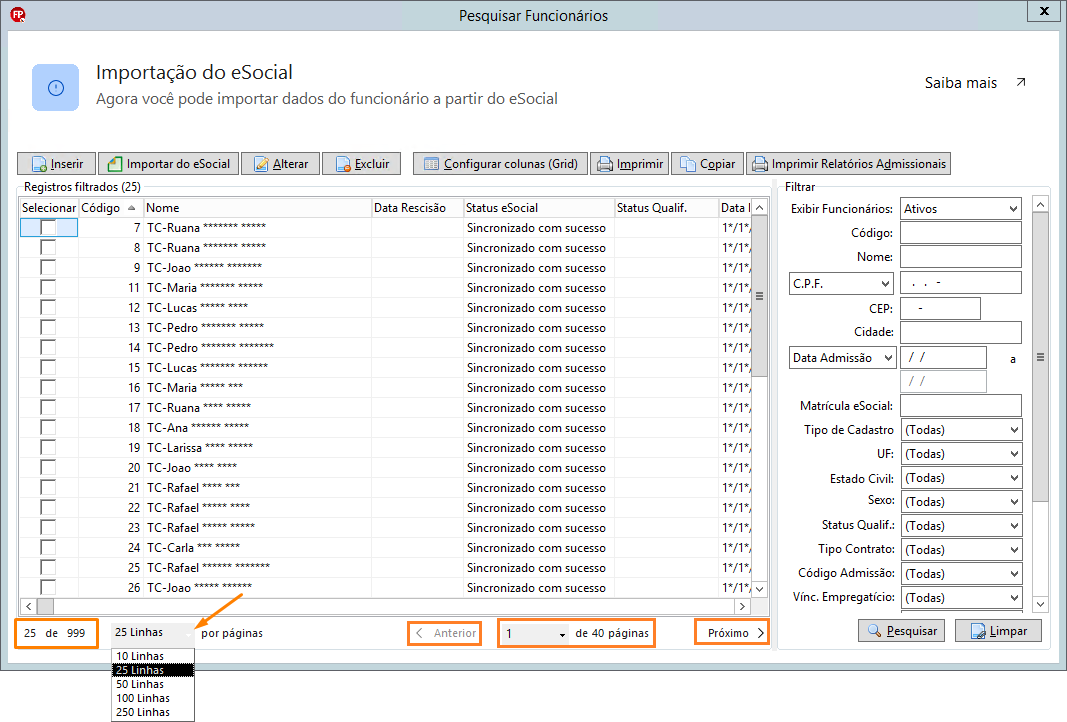
Task: Check the row for TC-Maria code 11
Action: (x=48, y=287)
